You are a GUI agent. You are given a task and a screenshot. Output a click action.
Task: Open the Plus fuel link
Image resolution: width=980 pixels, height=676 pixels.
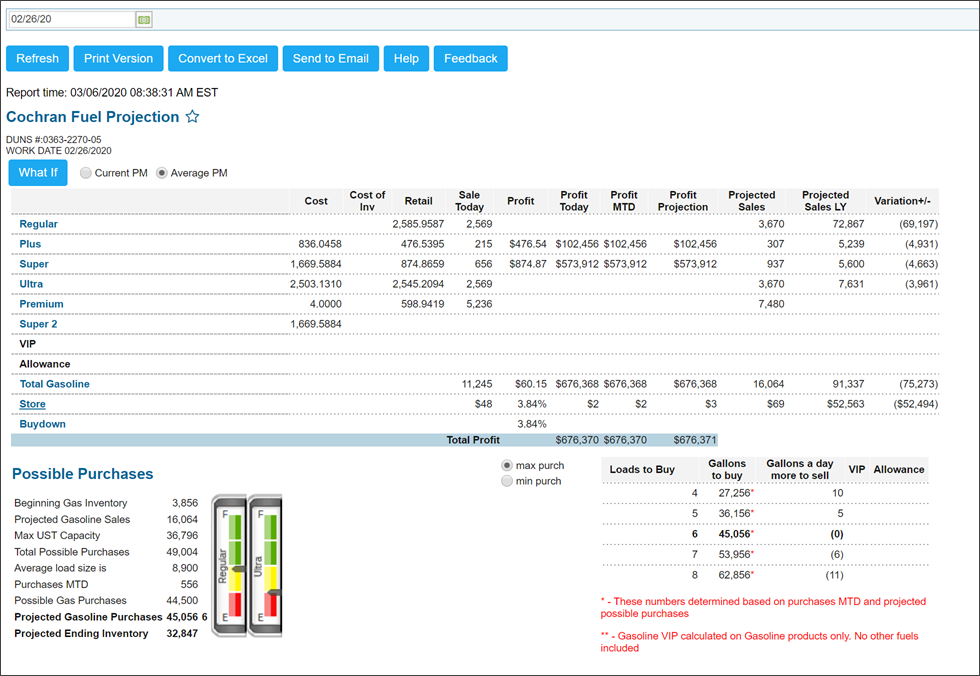click(x=30, y=244)
